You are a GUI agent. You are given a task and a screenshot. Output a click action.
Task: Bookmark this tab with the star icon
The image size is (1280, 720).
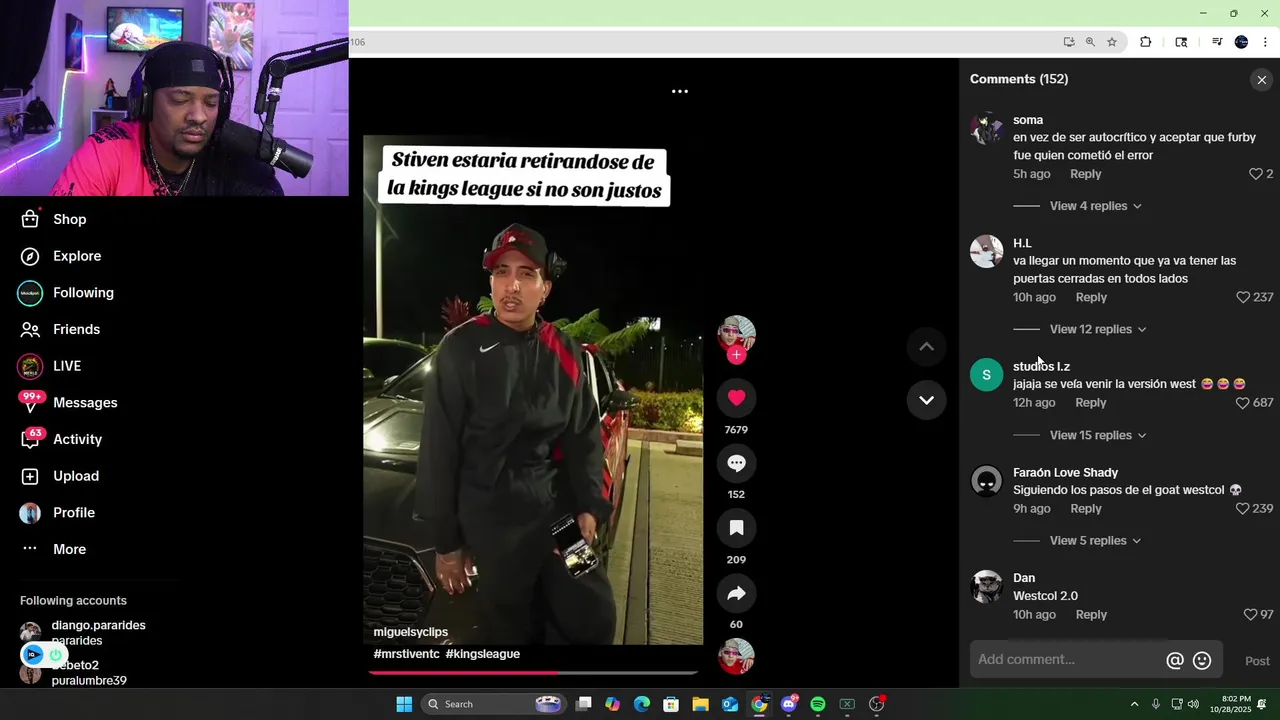click(1112, 42)
